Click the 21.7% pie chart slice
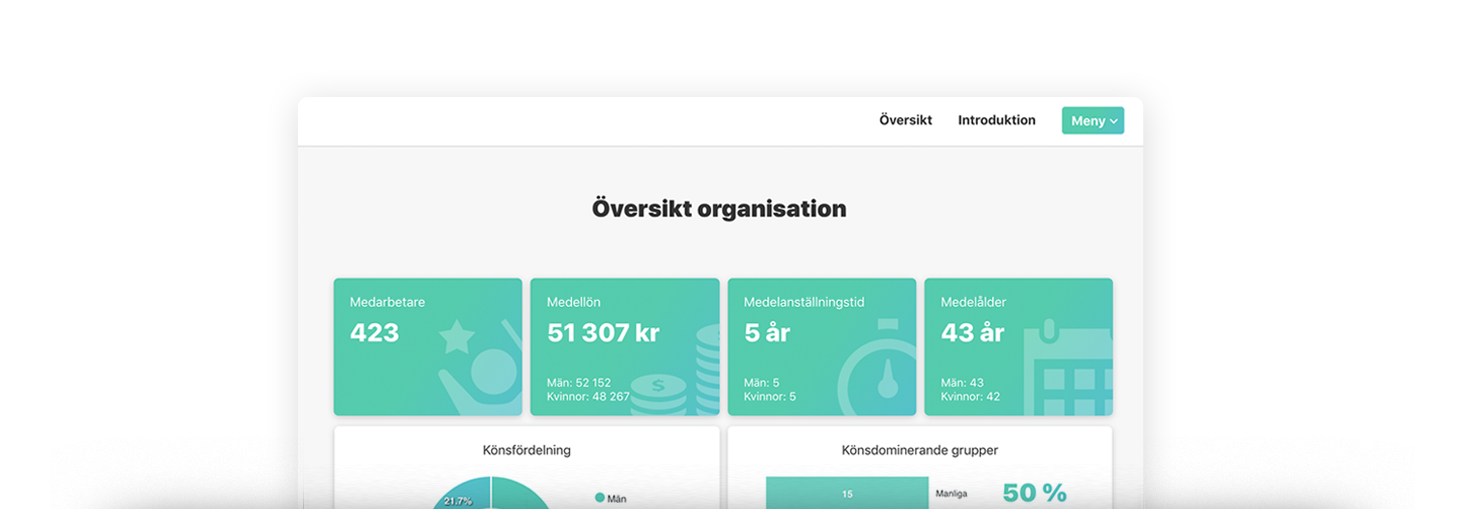This screenshot has width=1476, height=509. coord(463,496)
